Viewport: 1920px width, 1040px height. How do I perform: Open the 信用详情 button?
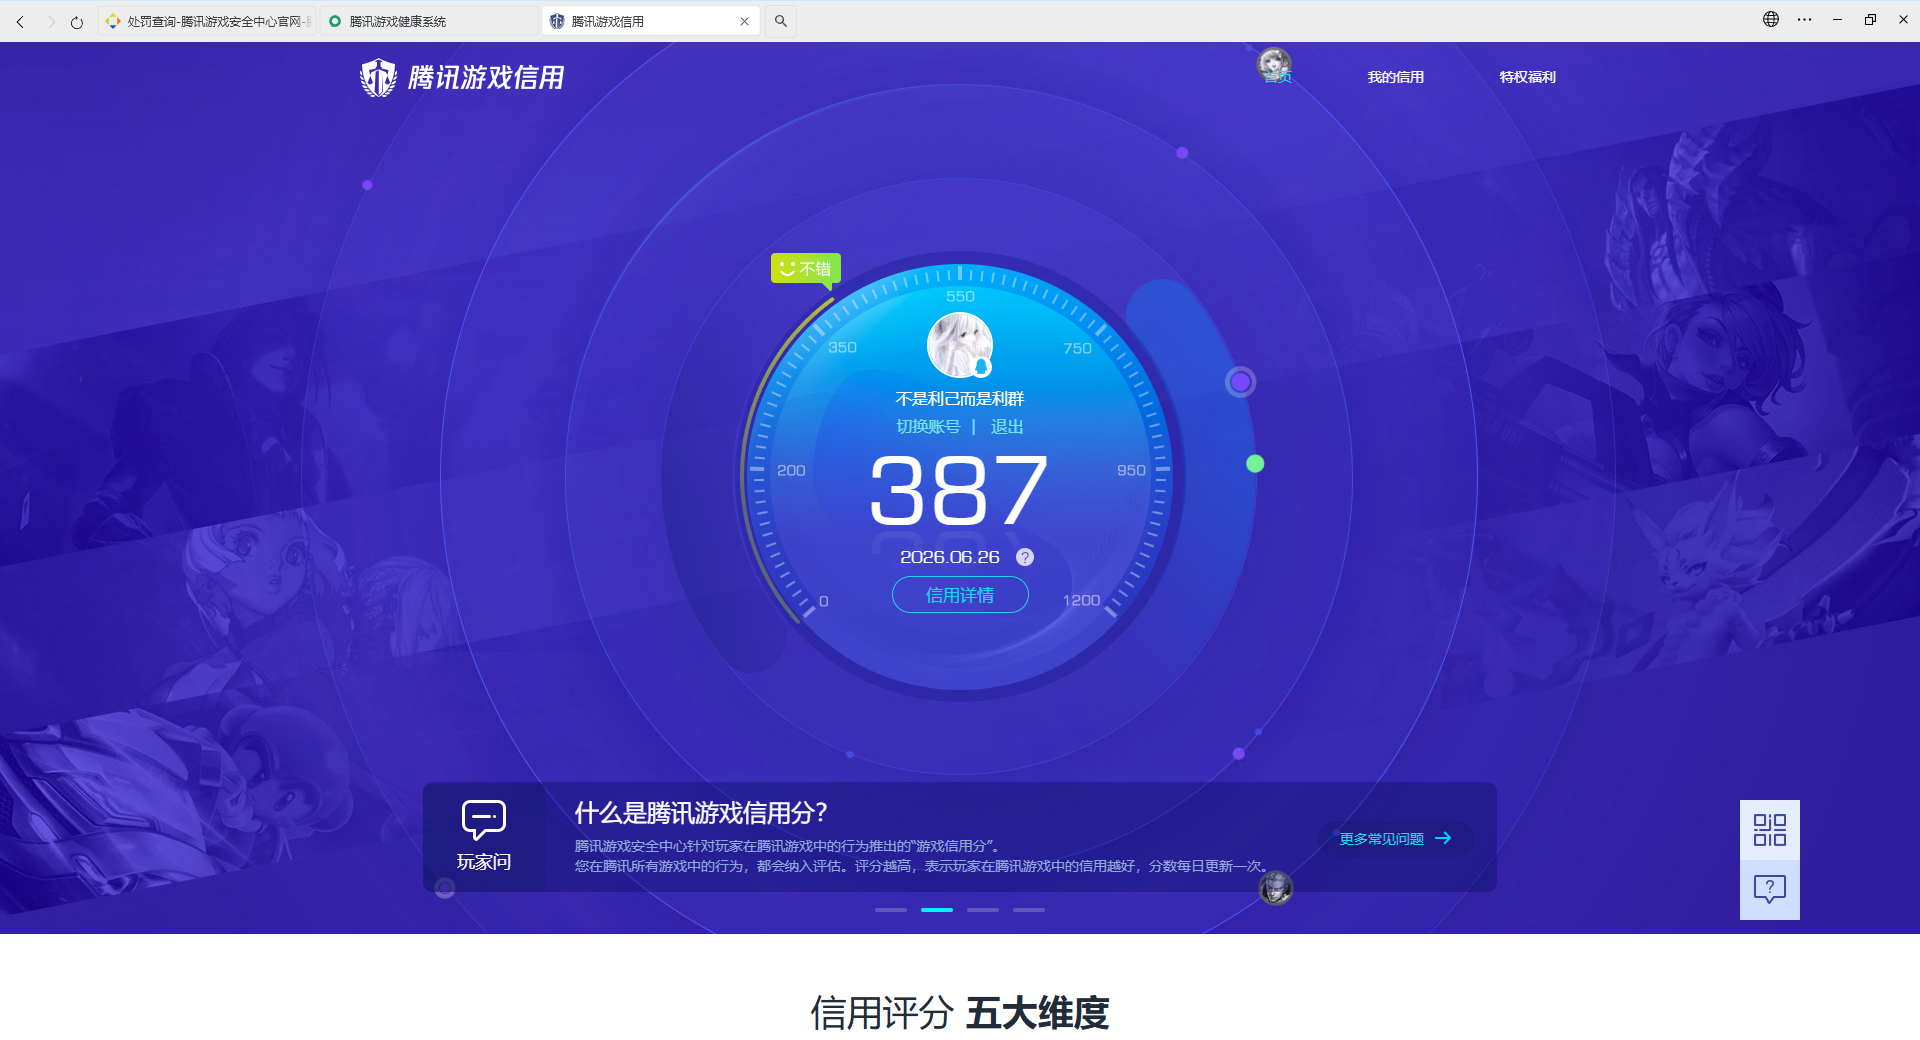pos(960,595)
